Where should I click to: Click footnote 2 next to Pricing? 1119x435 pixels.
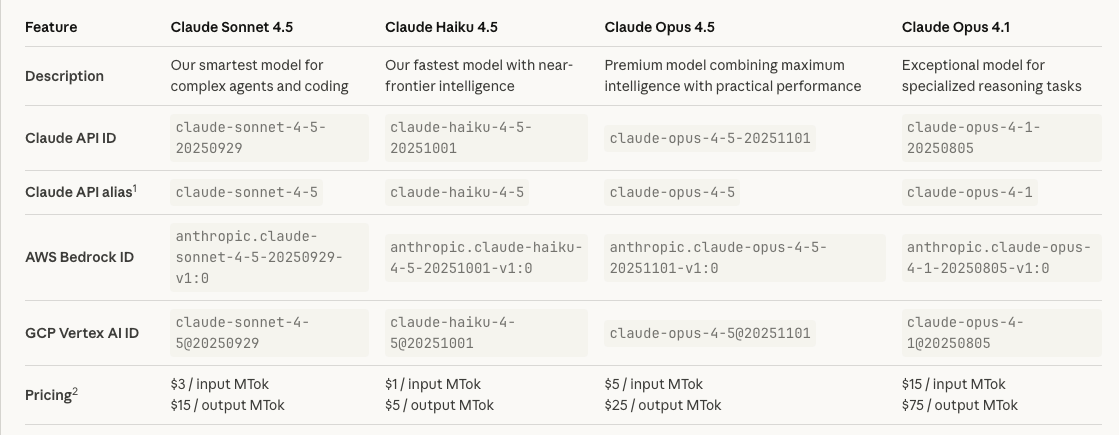[75, 391]
